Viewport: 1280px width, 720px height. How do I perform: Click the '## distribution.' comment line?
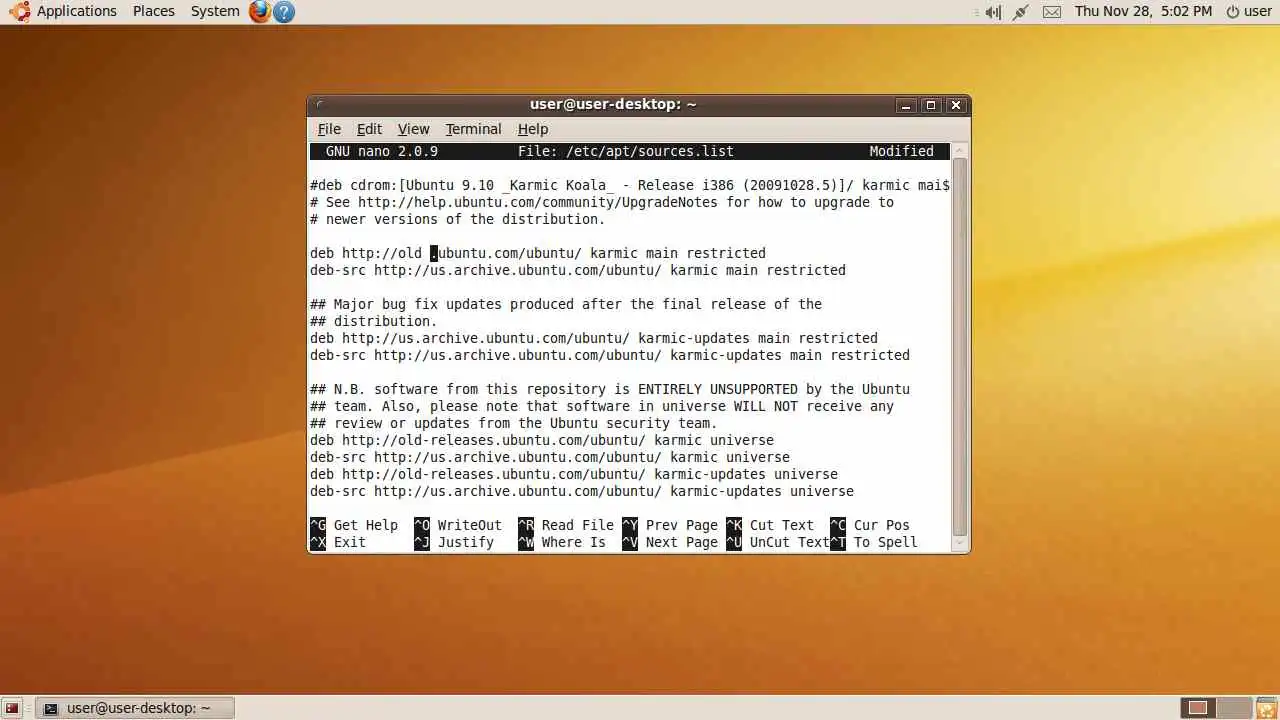tap(374, 321)
